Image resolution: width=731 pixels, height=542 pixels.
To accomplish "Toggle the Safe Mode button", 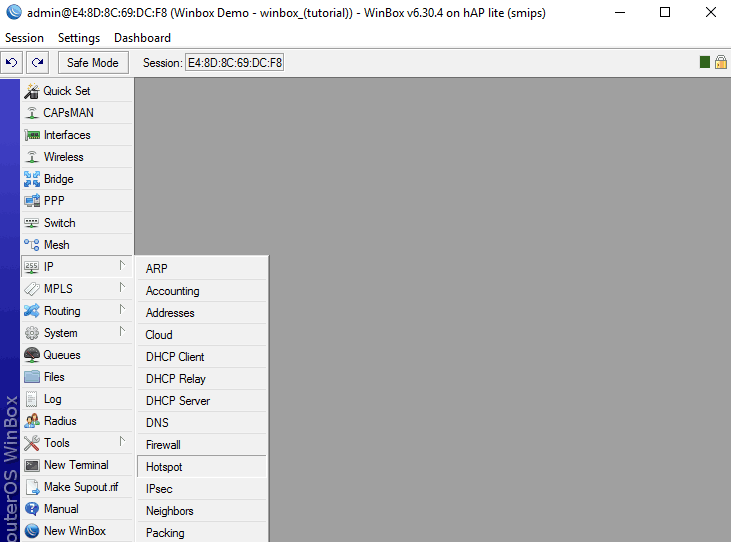I will point(93,62).
